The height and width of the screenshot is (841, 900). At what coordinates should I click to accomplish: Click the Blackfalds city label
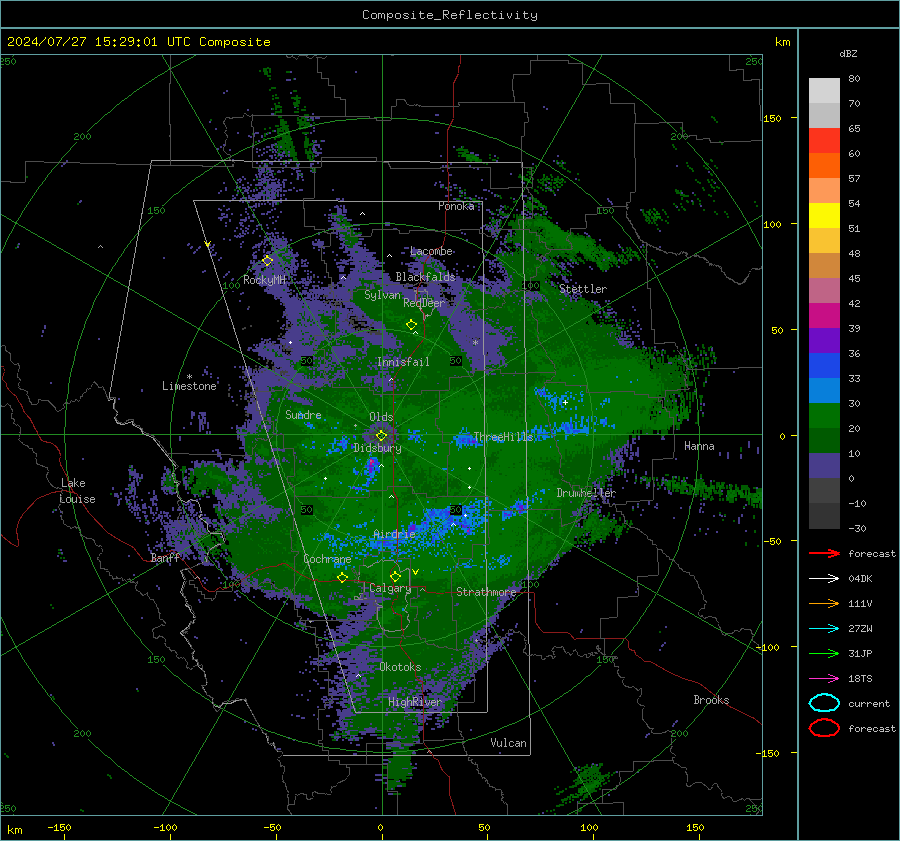click(x=425, y=277)
